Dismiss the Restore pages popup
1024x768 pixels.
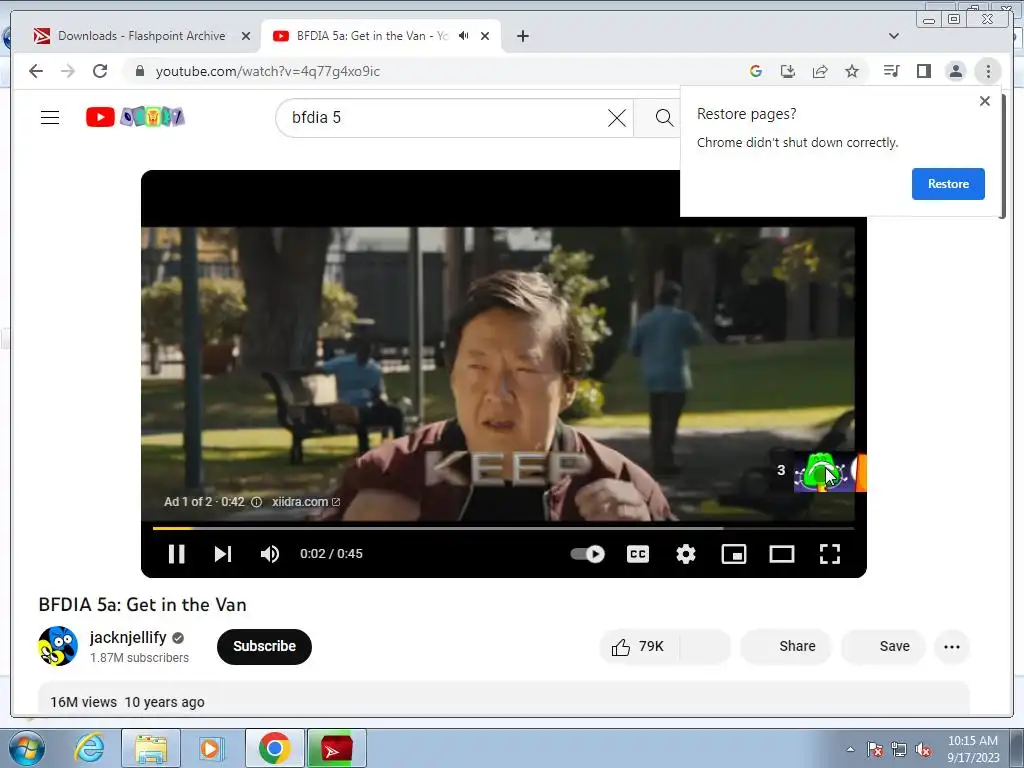[985, 101]
